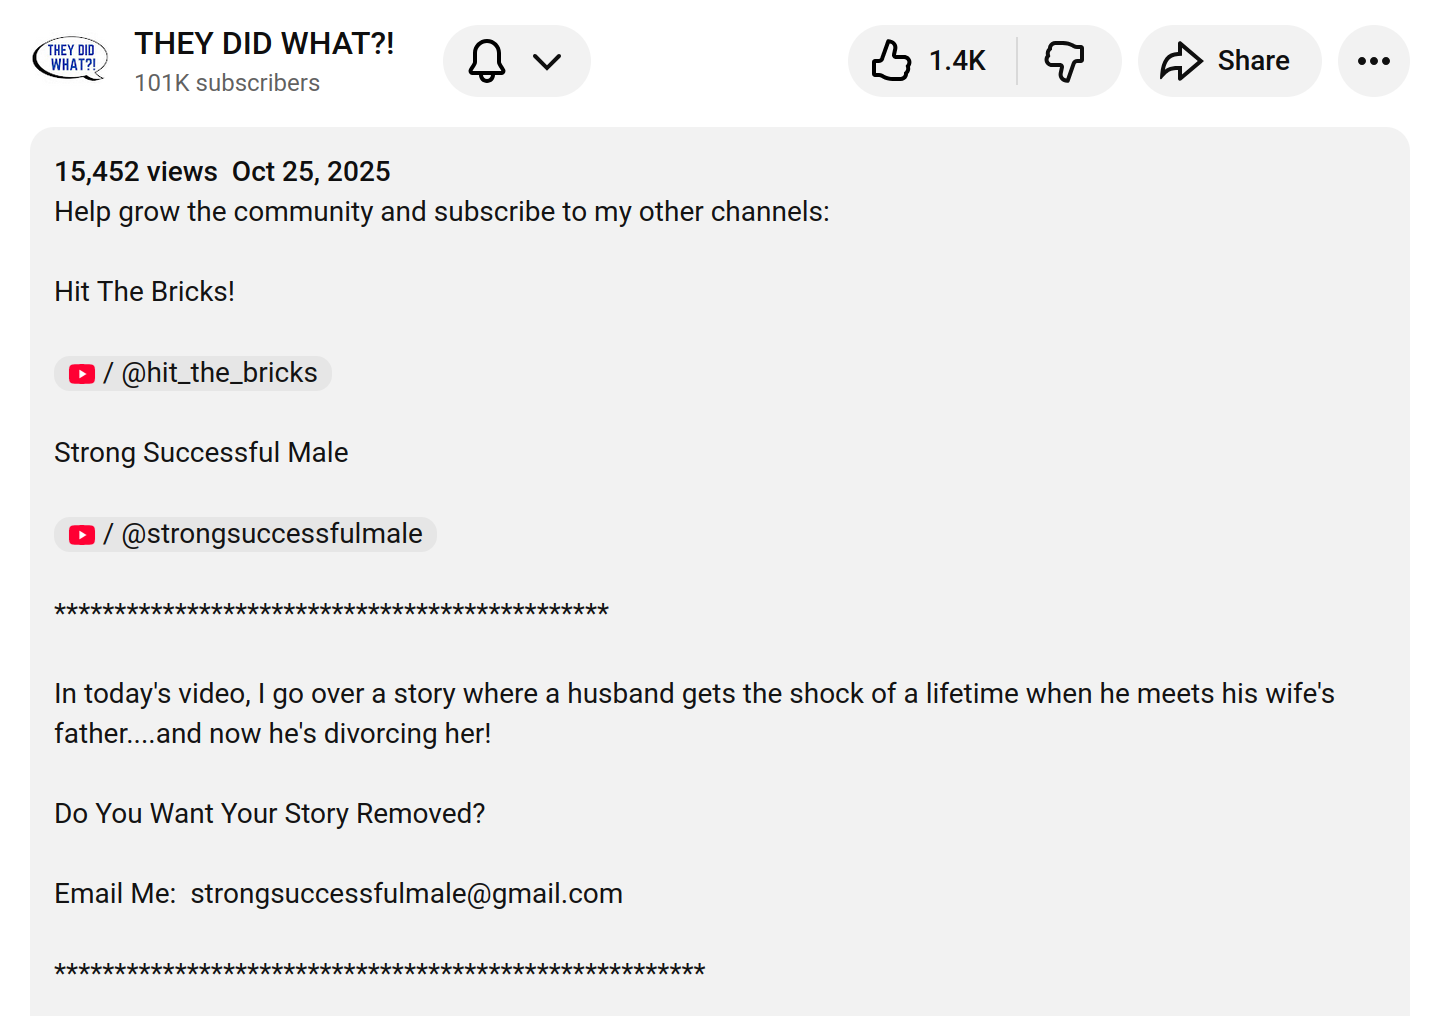The height and width of the screenshot is (1016, 1430).
Task: Click the 101K subscribers text
Action: point(227,83)
